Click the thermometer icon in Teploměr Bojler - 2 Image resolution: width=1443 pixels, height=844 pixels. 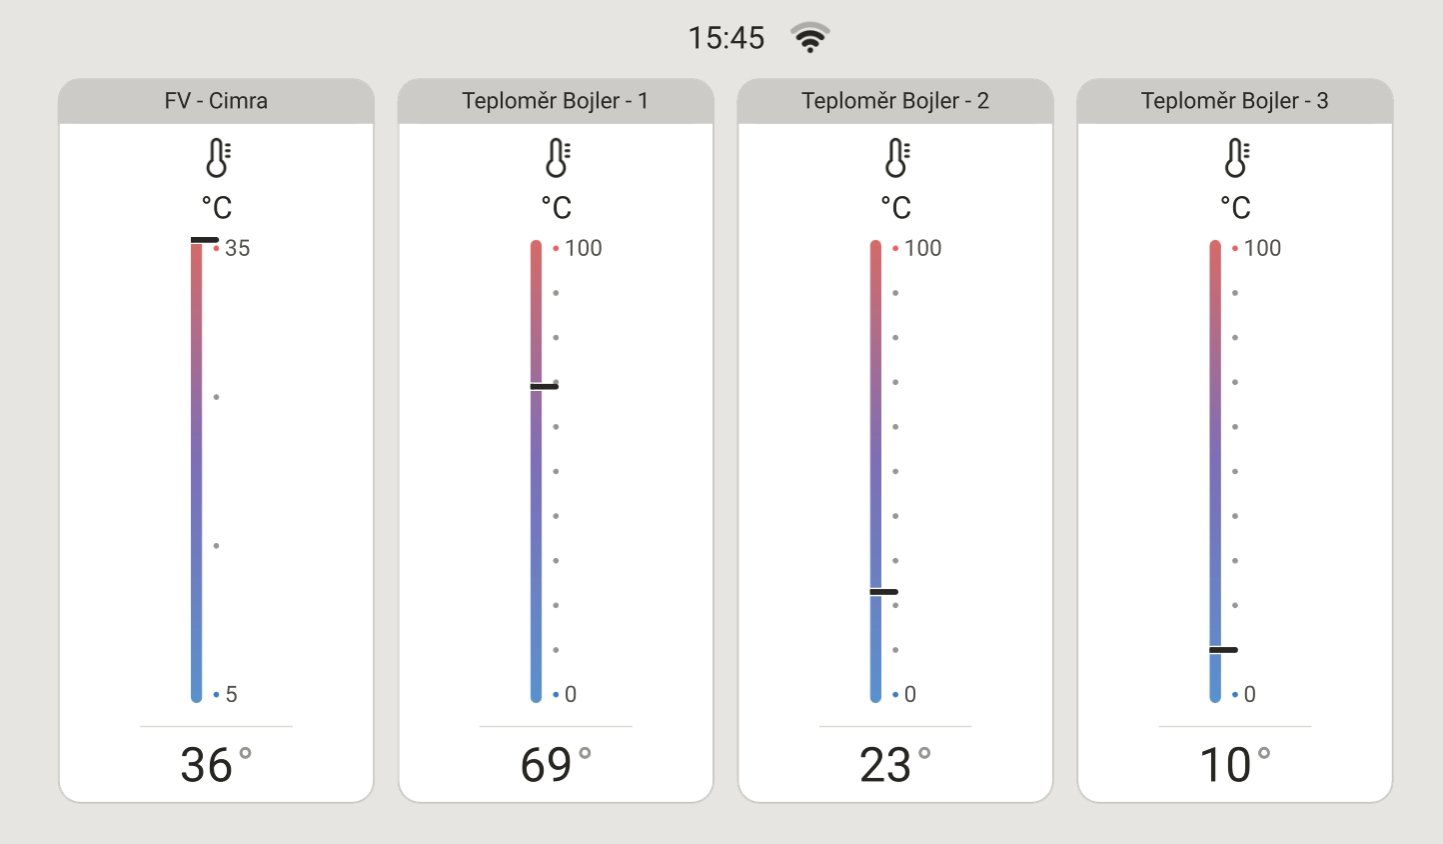897,158
